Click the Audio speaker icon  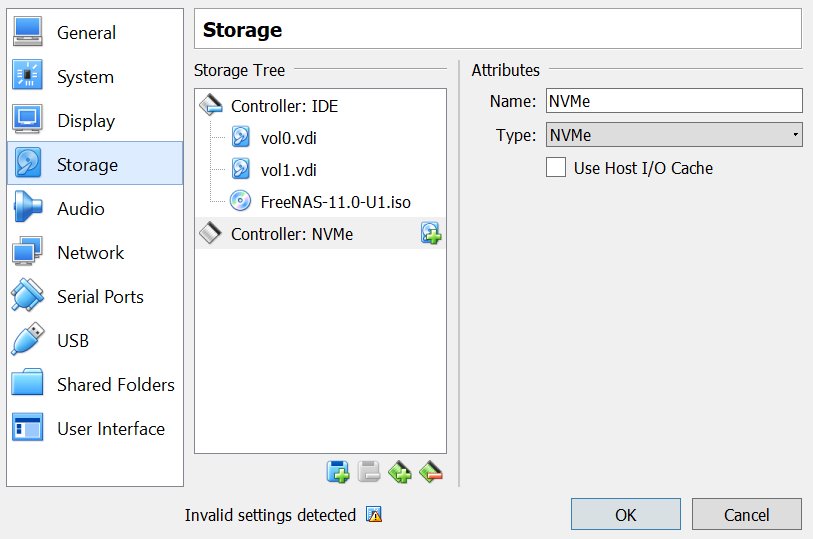(27, 207)
